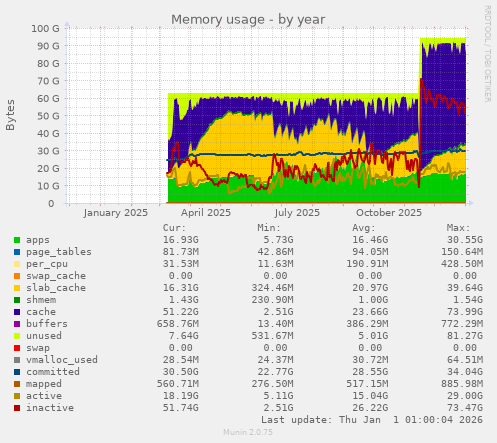
Task: Click the lime unused legend swatch
Action: tap(17, 336)
